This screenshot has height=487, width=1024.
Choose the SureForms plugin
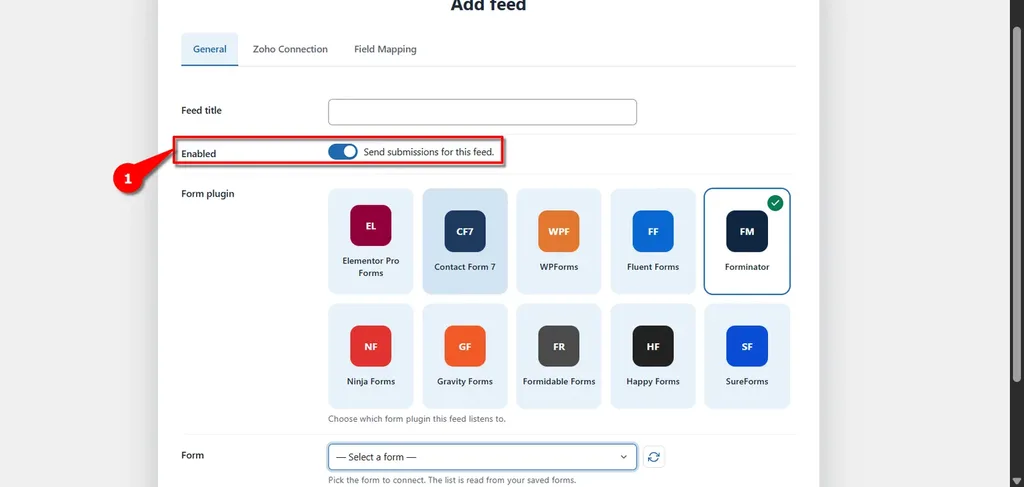[747, 356]
